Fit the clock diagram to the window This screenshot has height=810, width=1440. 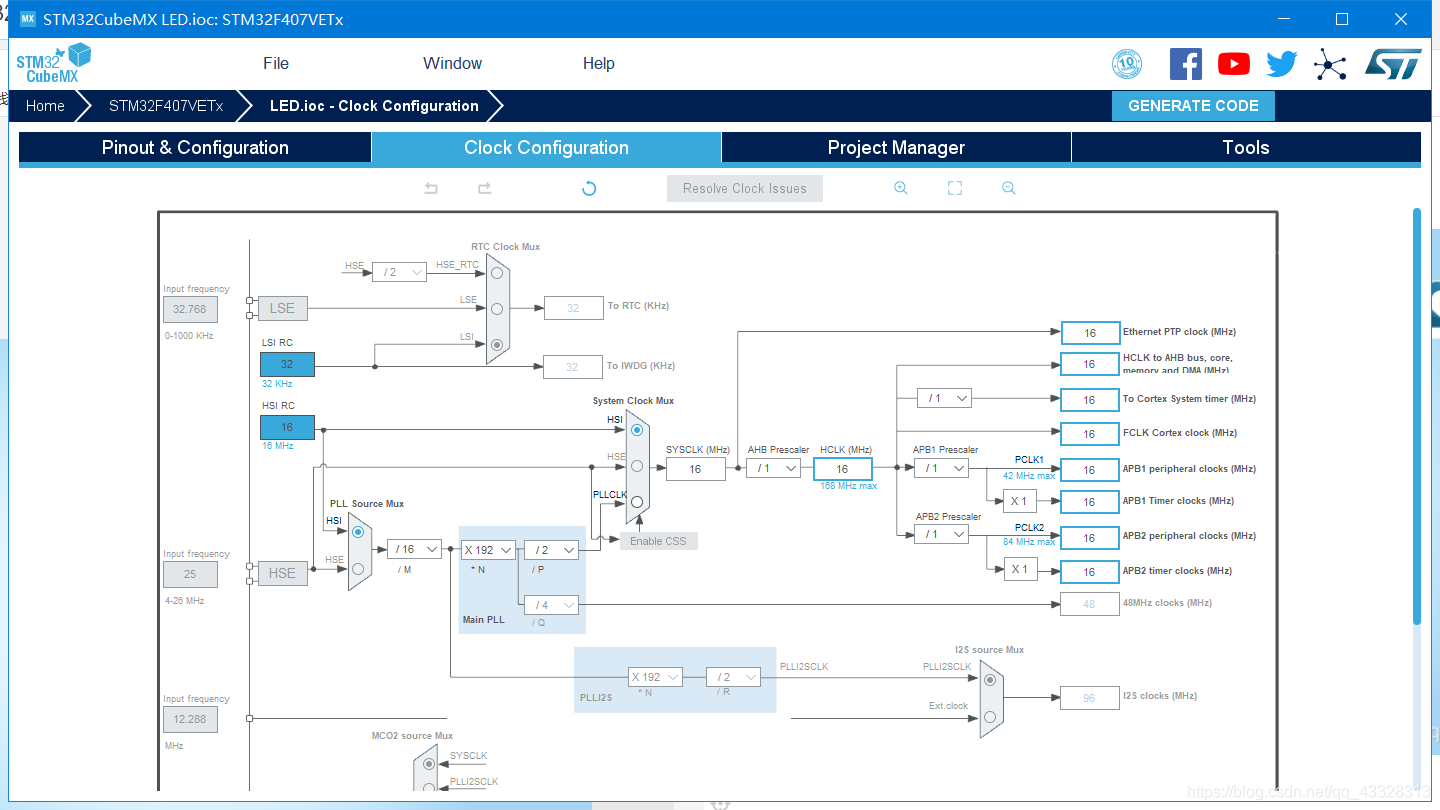[955, 188]
